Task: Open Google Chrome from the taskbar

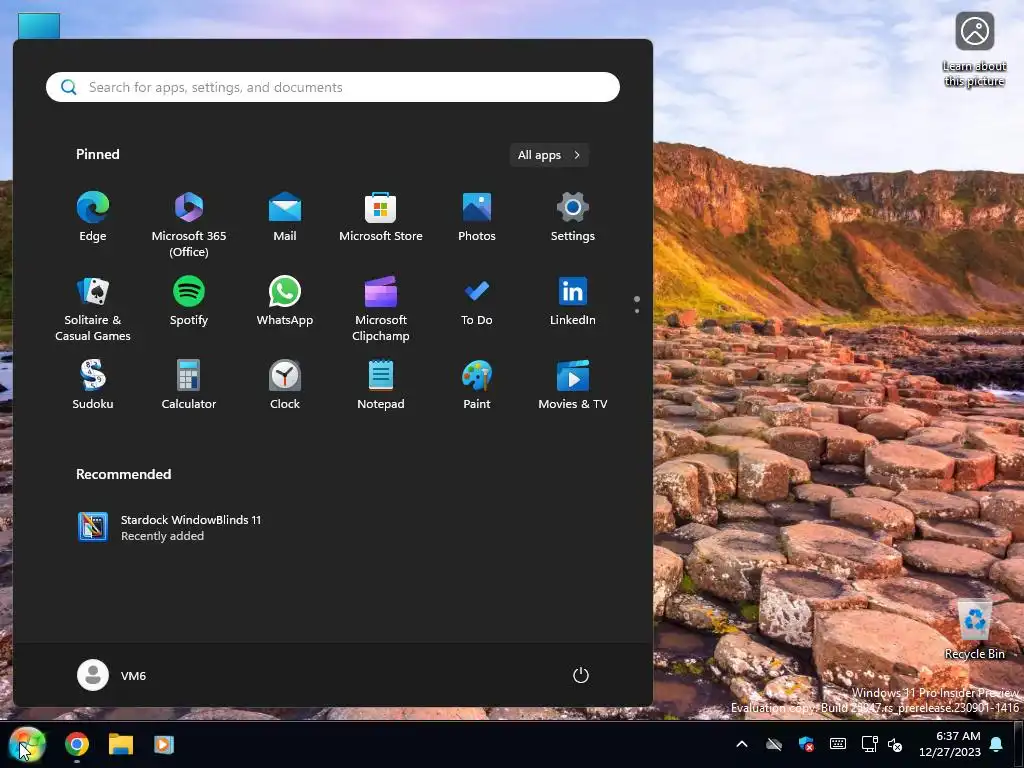Action: point(76,744)
